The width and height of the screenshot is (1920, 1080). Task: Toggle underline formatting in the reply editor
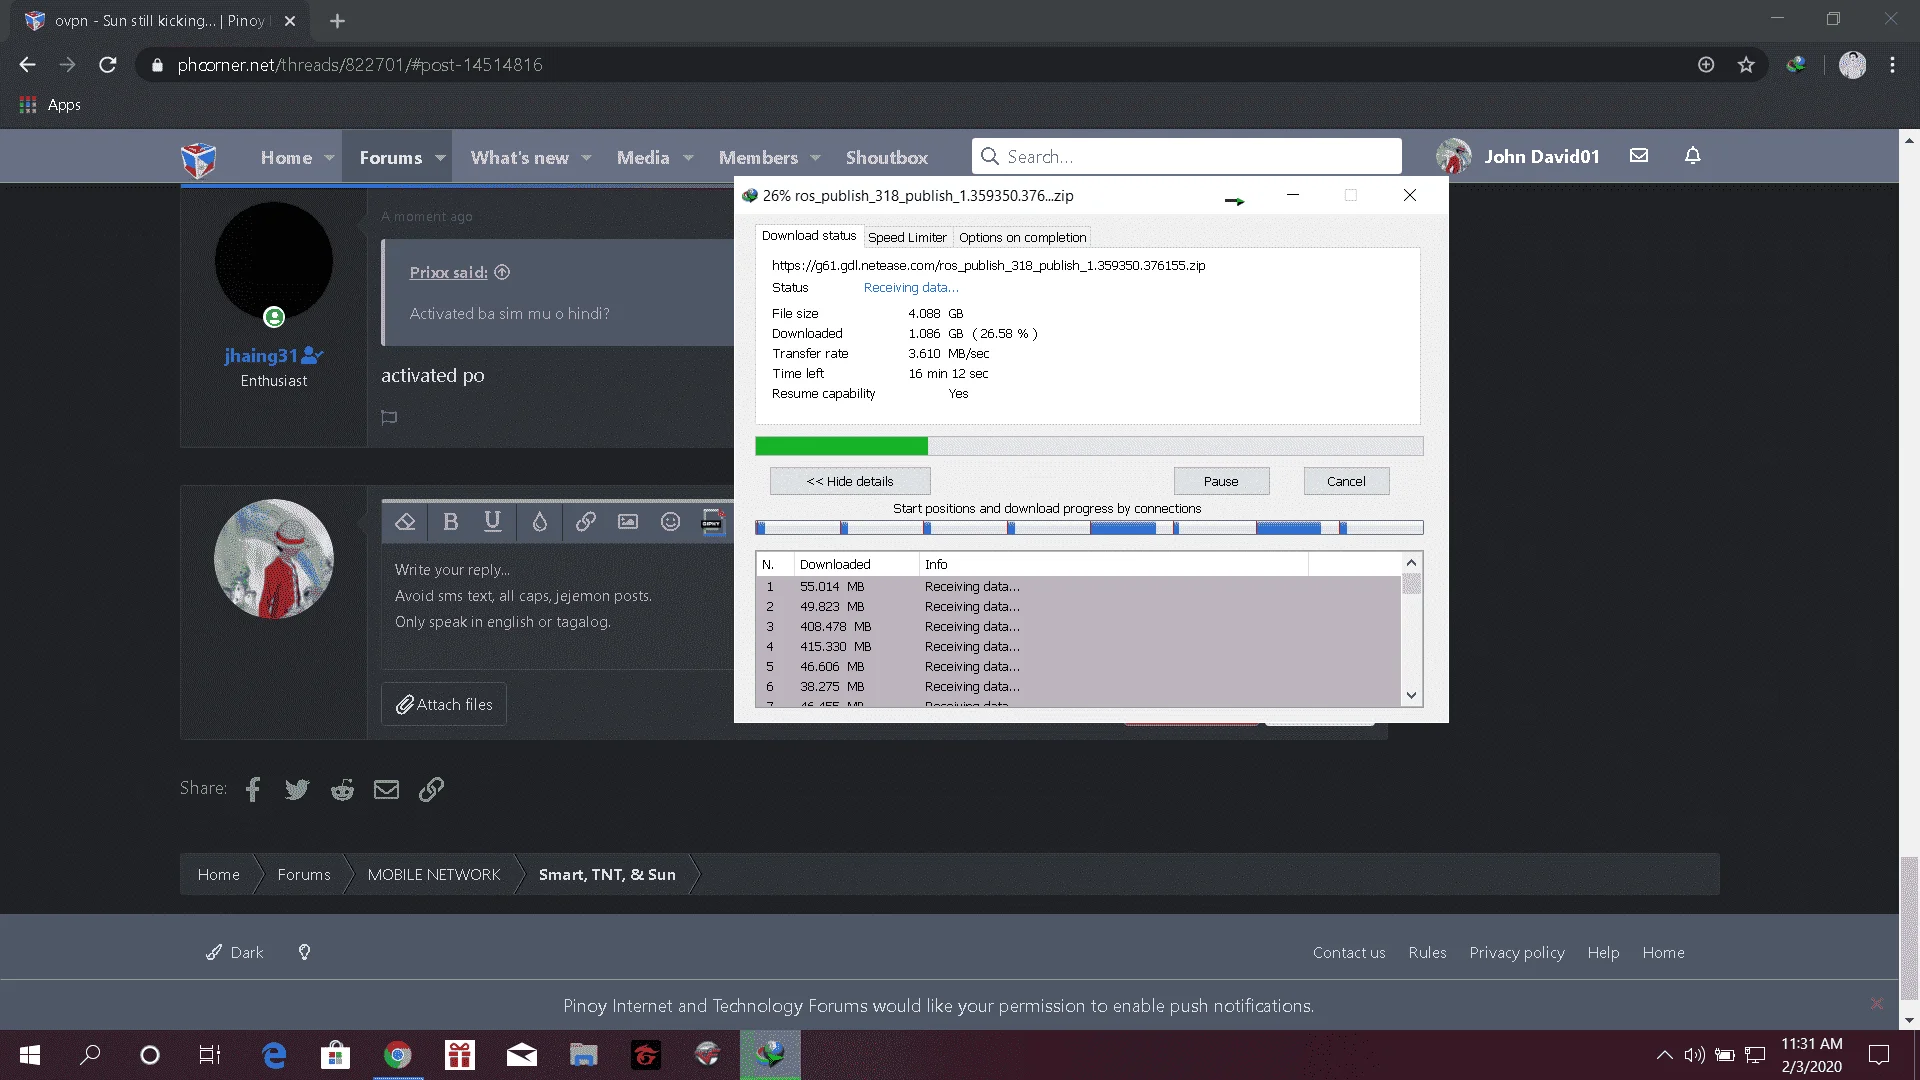pos(492,521)
